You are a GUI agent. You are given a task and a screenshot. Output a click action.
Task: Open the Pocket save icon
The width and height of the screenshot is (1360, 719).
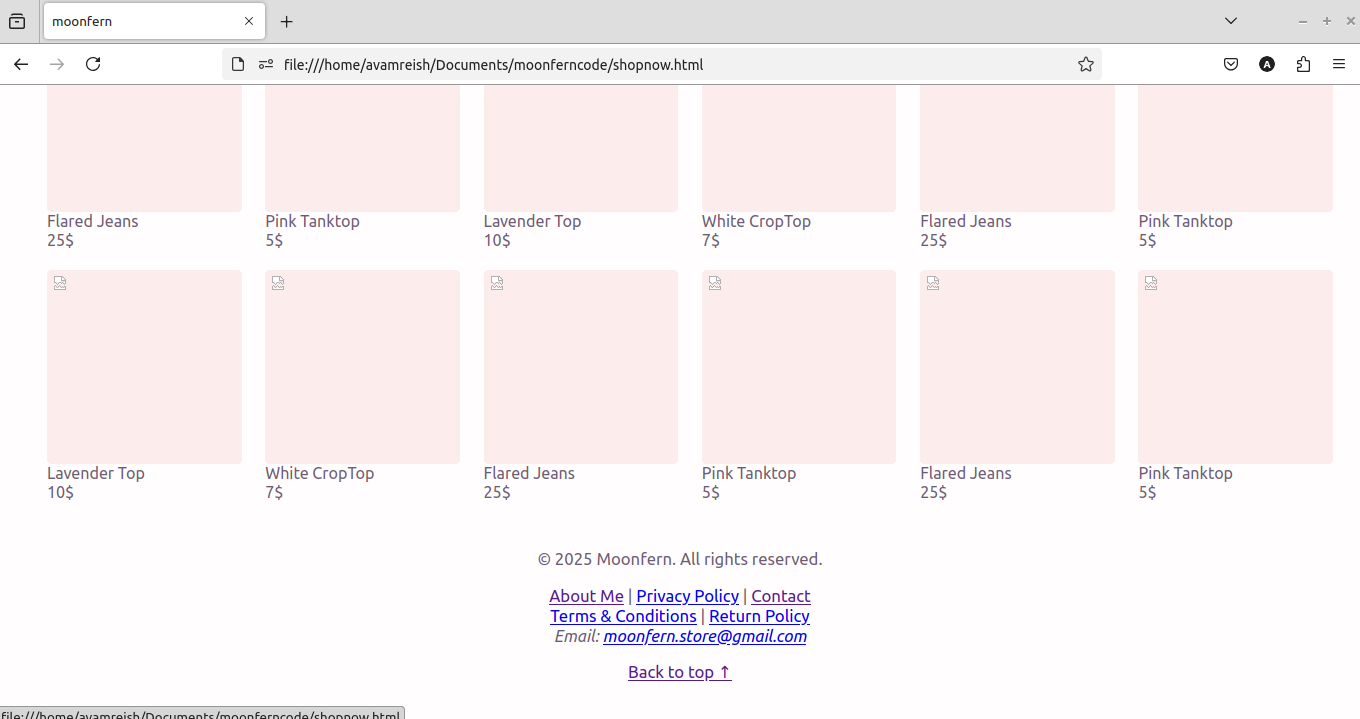1231,64
